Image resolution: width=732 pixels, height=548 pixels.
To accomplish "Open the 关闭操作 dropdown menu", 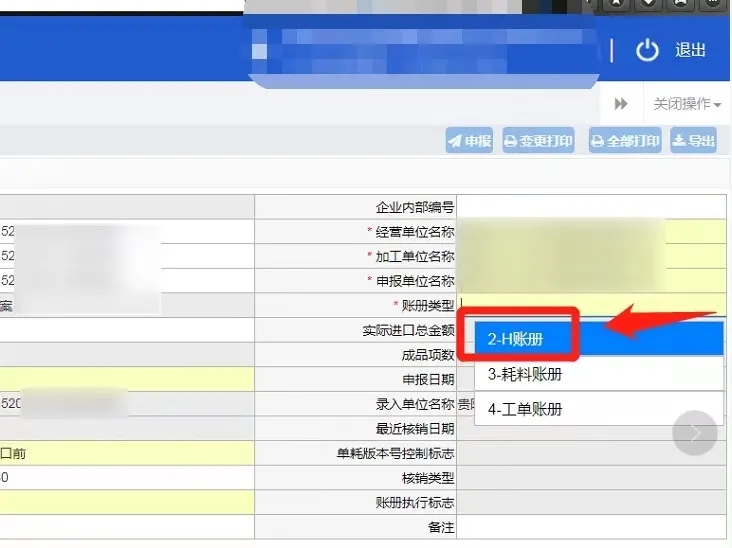I will click(687, 104).
